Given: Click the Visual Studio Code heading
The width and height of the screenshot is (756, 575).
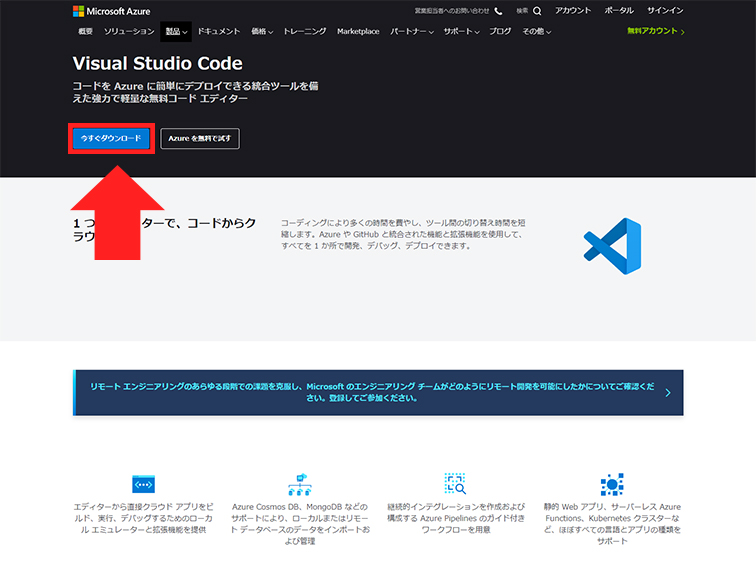Looking at the screenshot, I should [158, 64].
